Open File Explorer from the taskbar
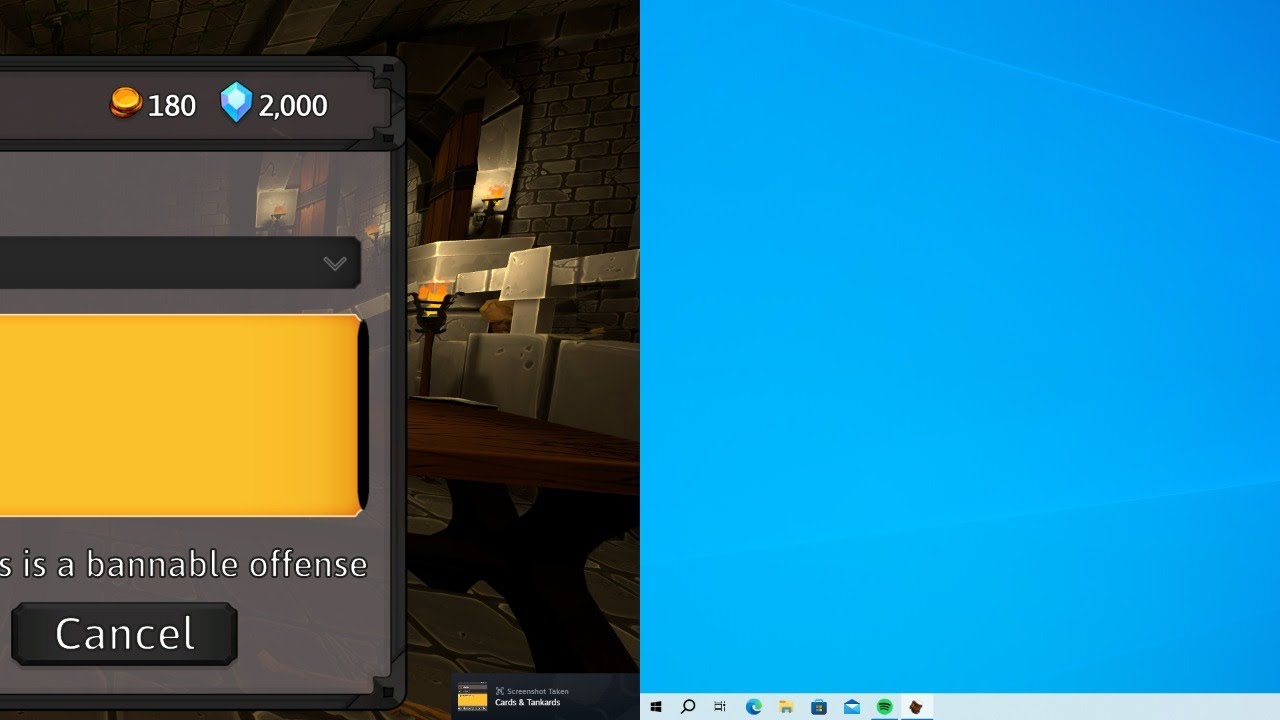The height and width of the screenshot is (720, 1280). (786, 707)
